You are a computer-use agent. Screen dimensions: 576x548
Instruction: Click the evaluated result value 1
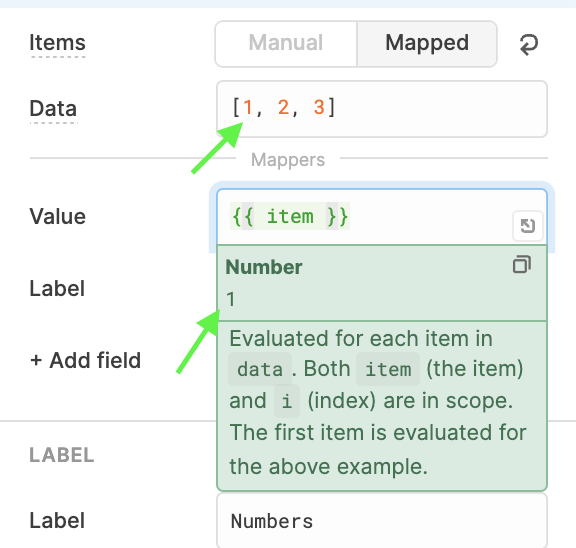click(x=231, y=299)
